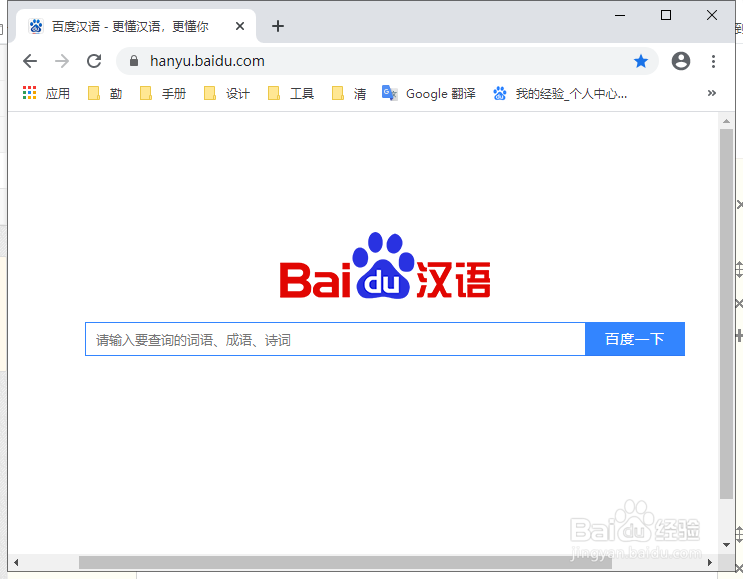Open the 设计 bookmark folder
743x579 pixels.
227,93
